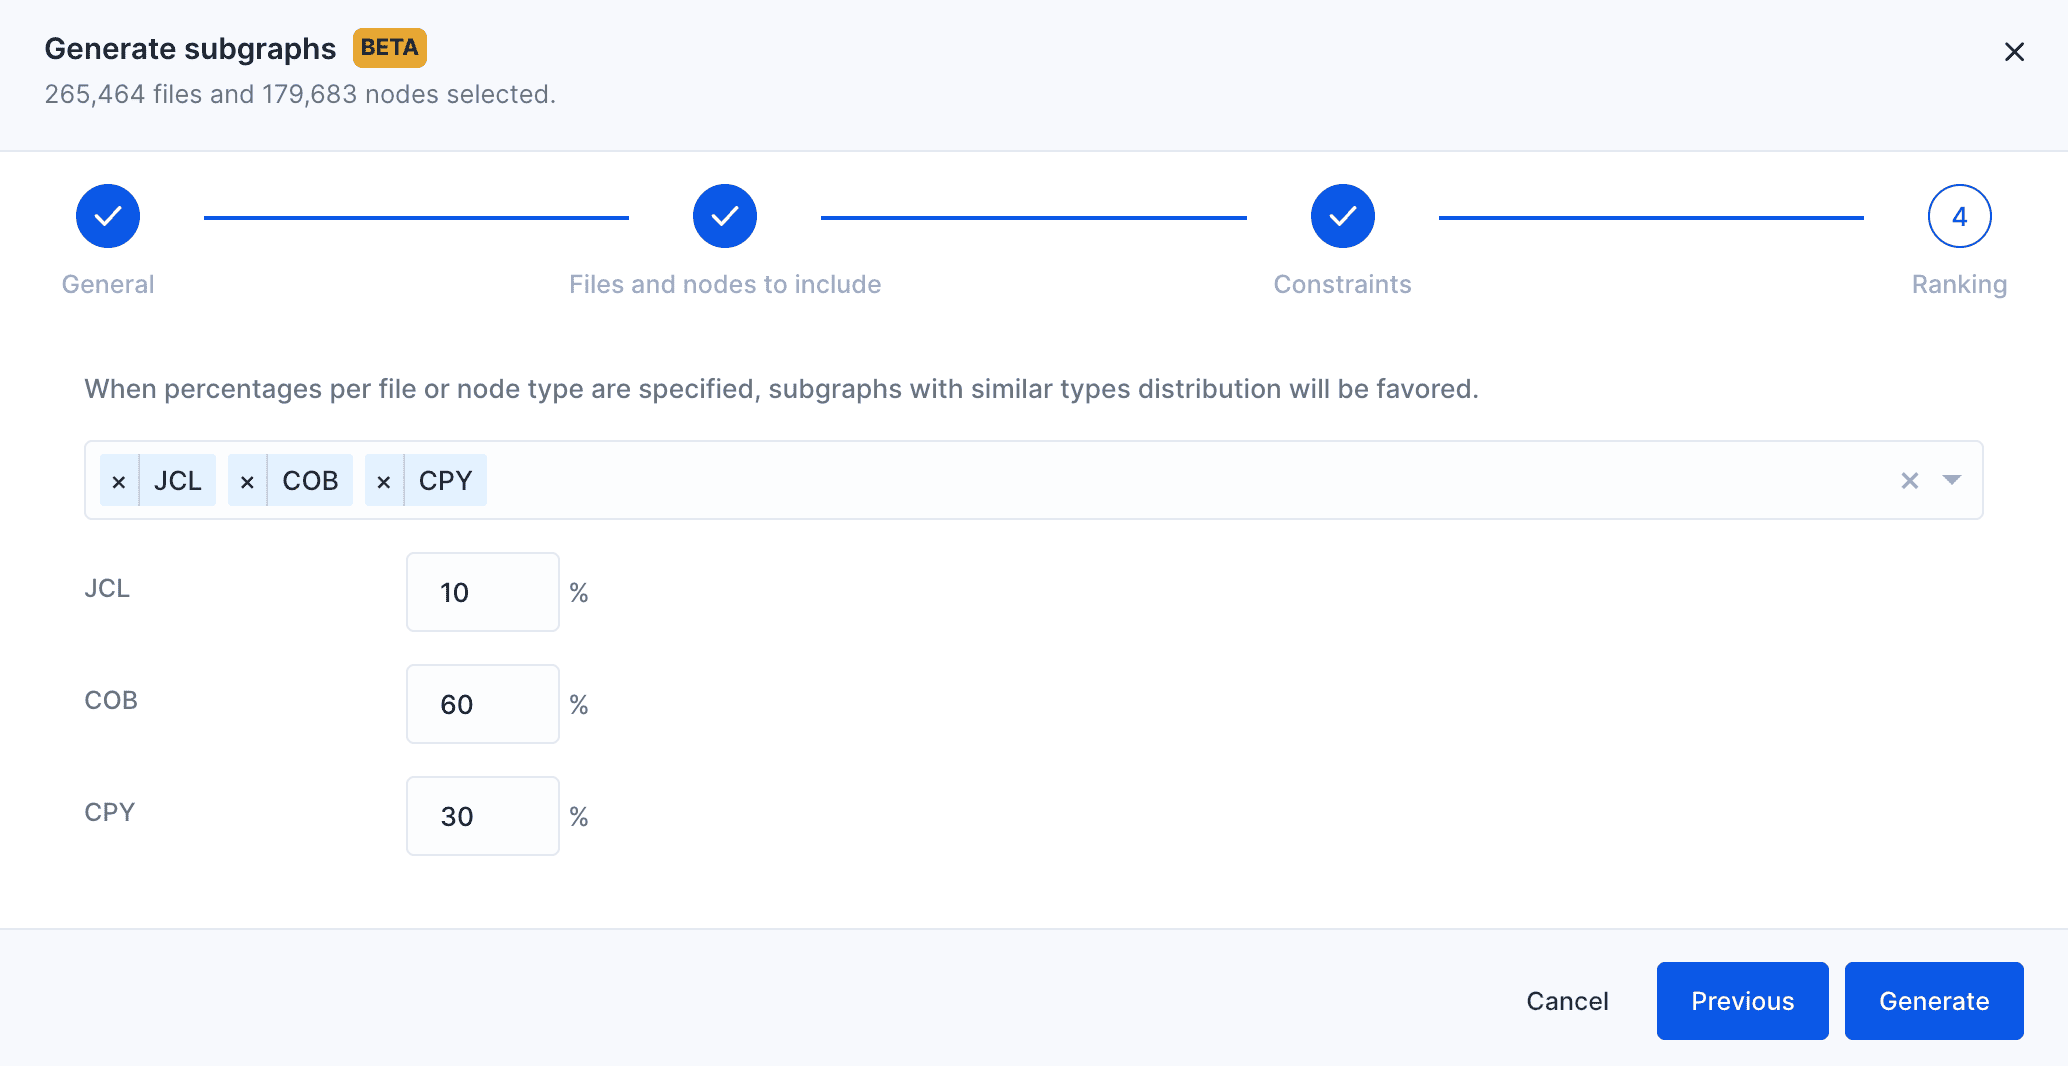This screenshot has height=1066, width=2068.
Task: Edit the CPY percentage field
Action: click(483, 816)
